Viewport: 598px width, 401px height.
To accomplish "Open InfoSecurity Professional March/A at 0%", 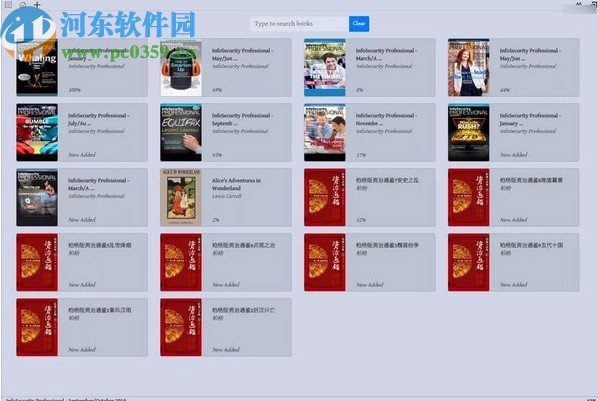I will [370, 67].
